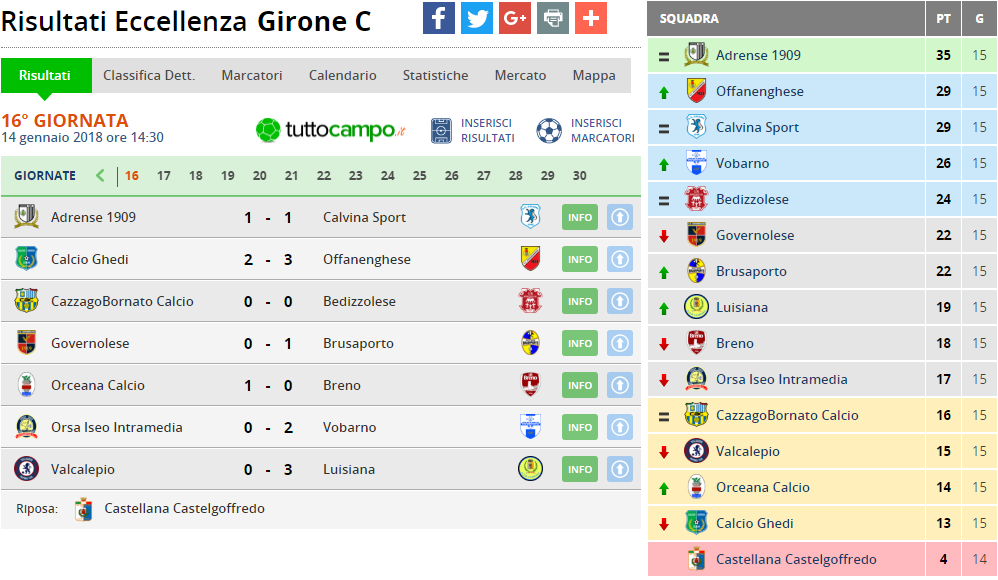
Task: Open Castellana Castelgoffredo team link under Riposa
Action: [x=184, y=508]
